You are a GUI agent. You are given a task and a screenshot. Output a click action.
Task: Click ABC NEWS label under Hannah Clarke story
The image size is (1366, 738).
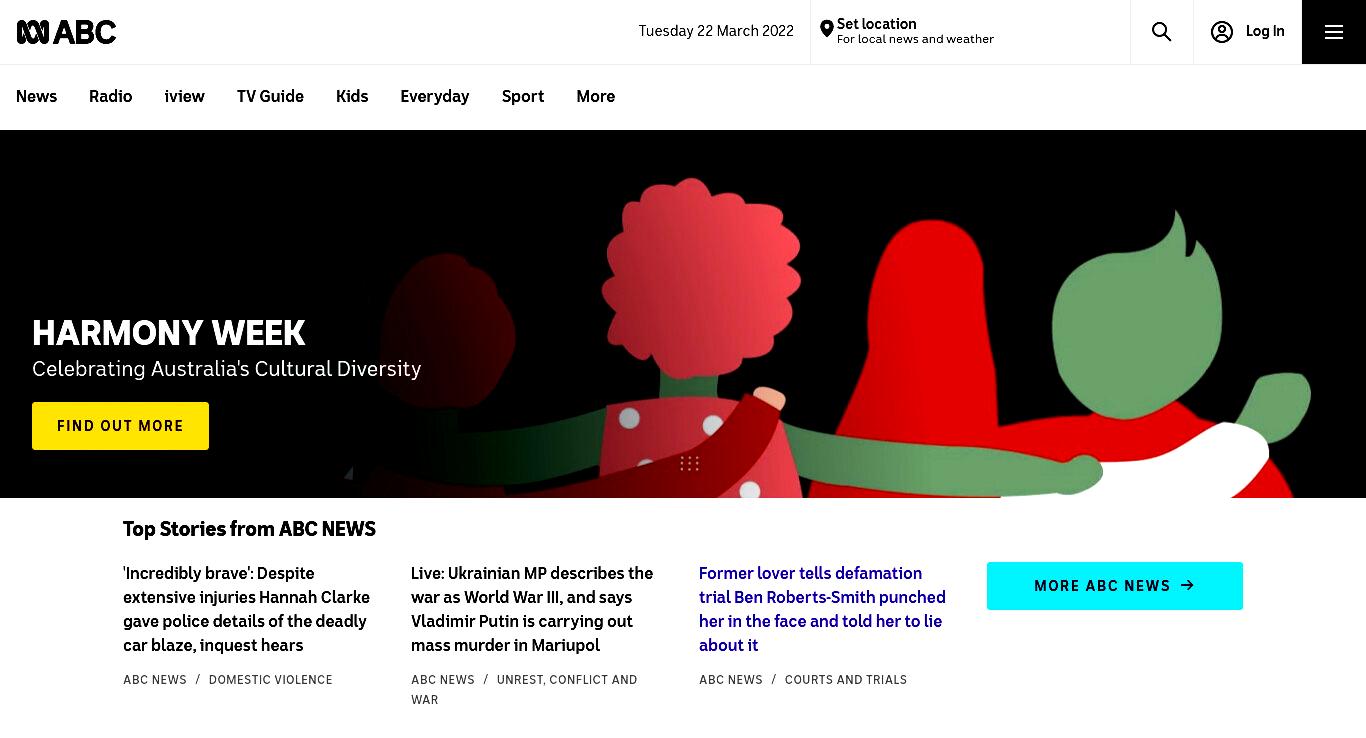155,680
